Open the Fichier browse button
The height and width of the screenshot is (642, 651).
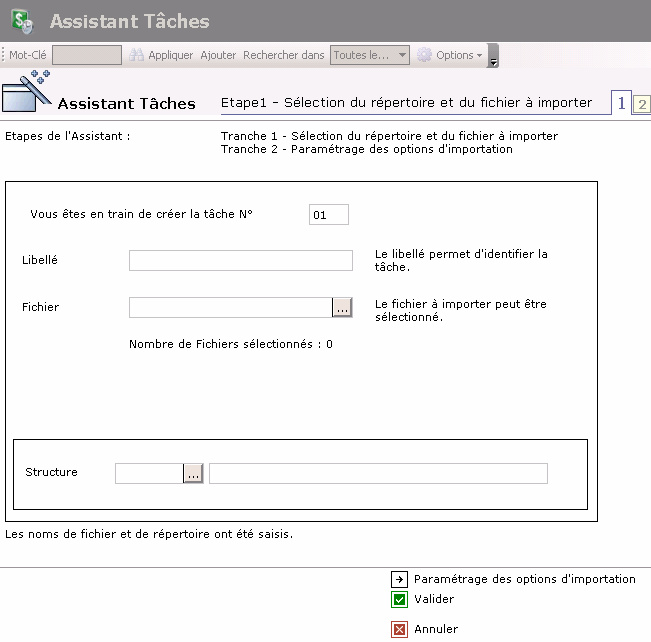[343, 308]
